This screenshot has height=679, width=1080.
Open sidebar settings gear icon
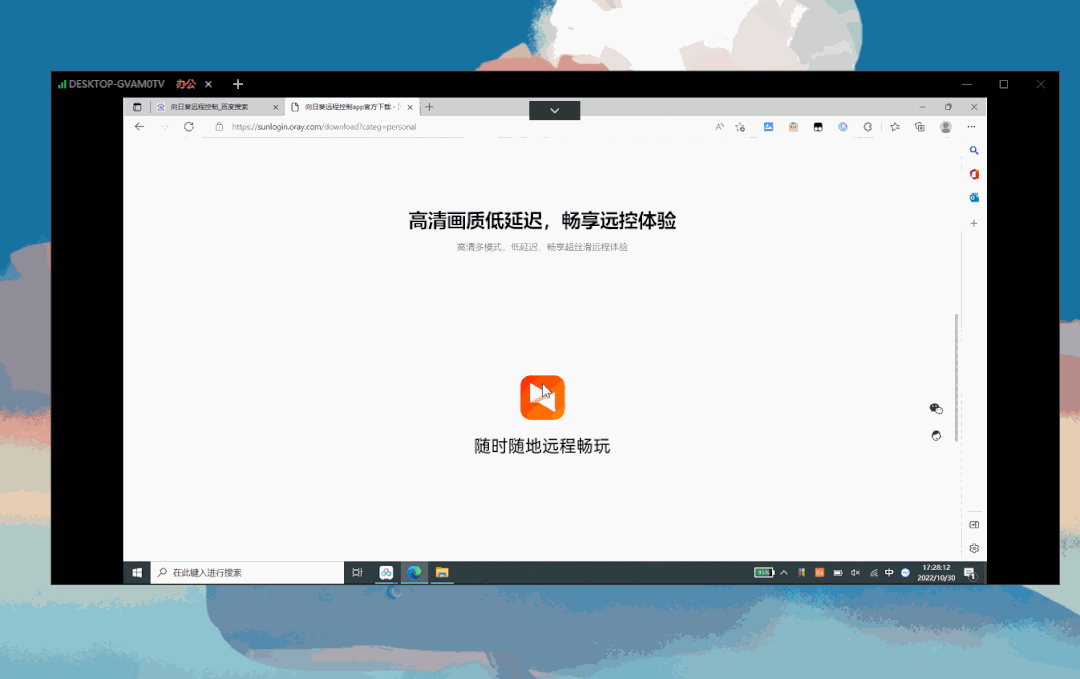tap(974, 548)
